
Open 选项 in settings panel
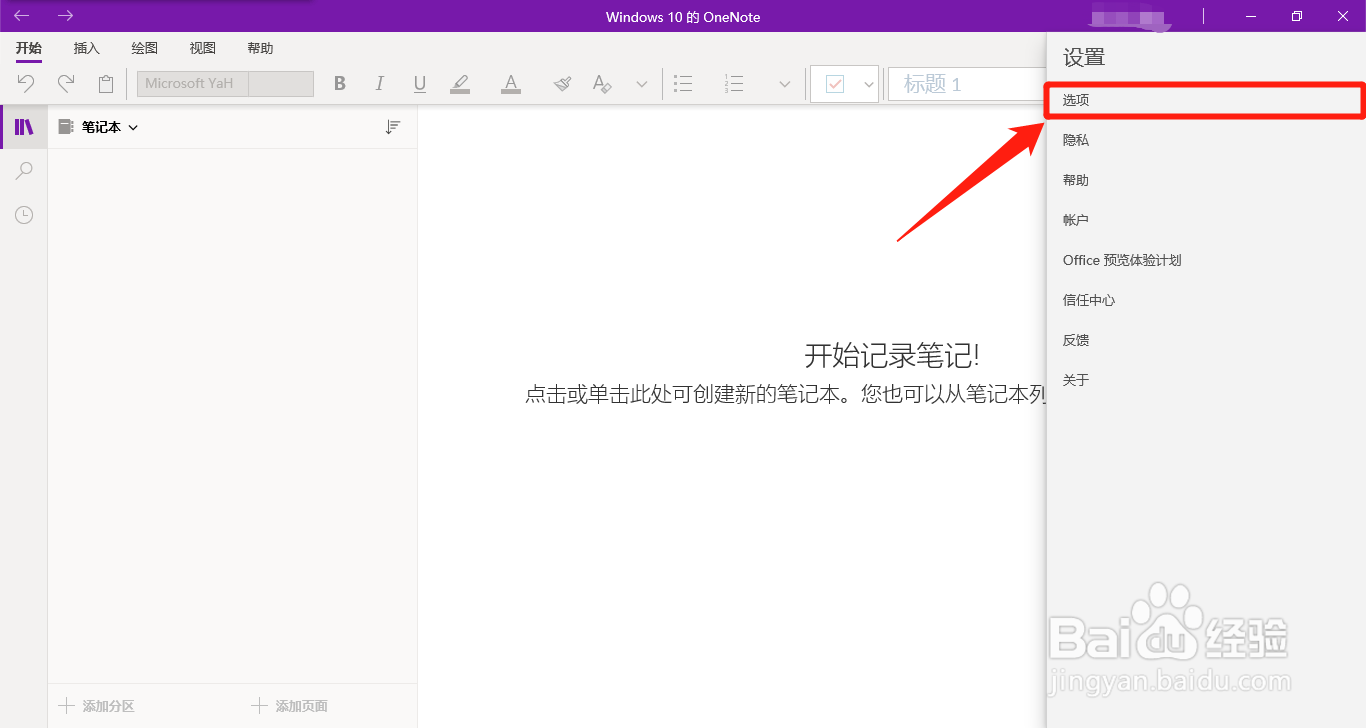click(x=1204, y=101)
